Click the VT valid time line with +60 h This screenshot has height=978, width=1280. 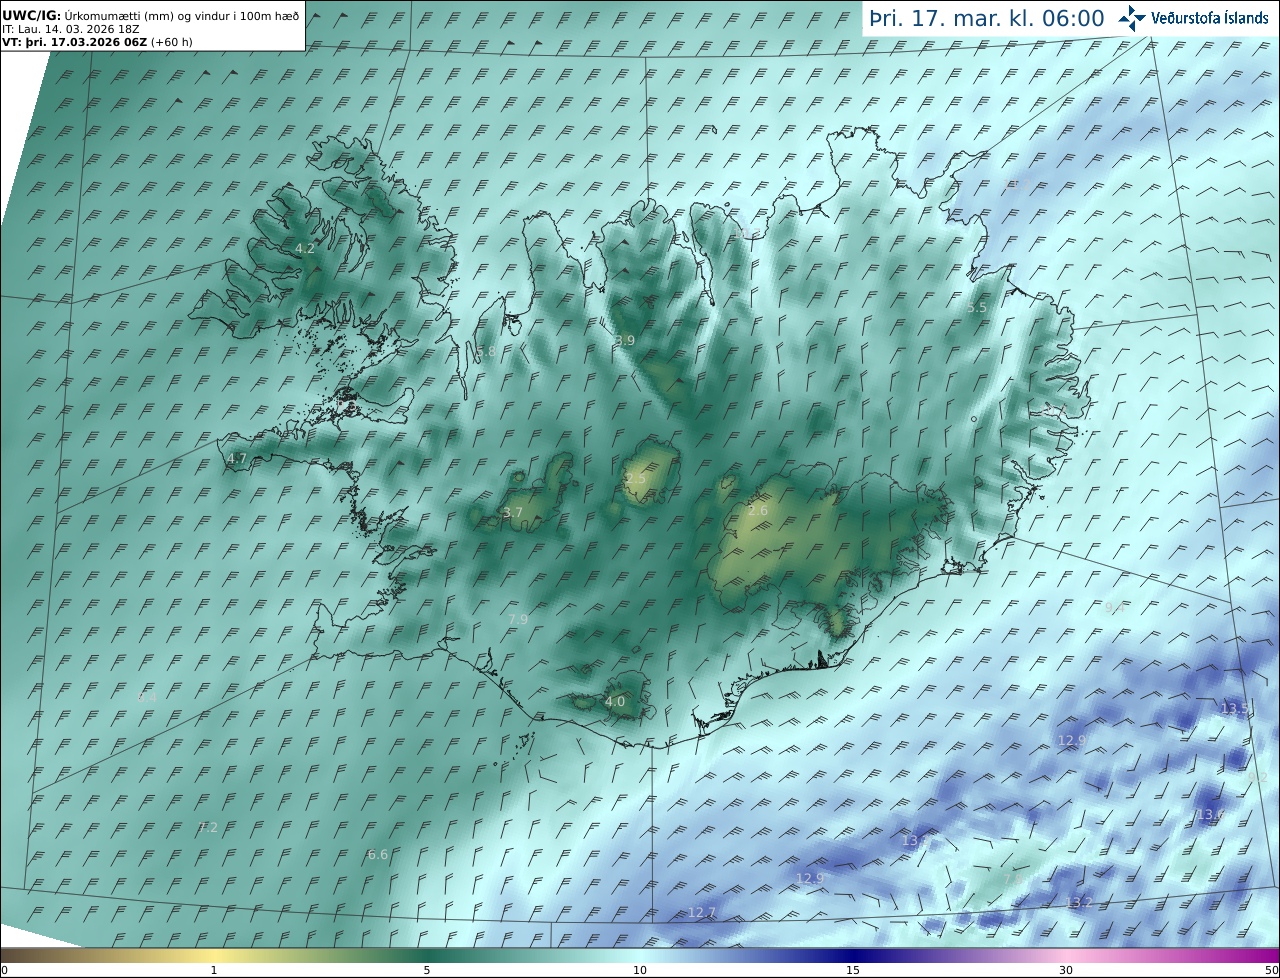pyautogui.click(x=97, y=42)
